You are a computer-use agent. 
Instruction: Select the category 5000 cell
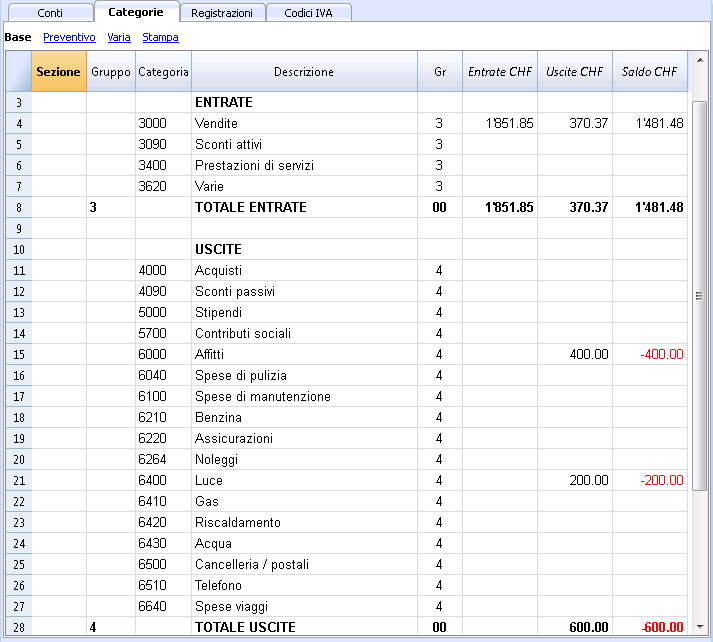coord(163,312)
